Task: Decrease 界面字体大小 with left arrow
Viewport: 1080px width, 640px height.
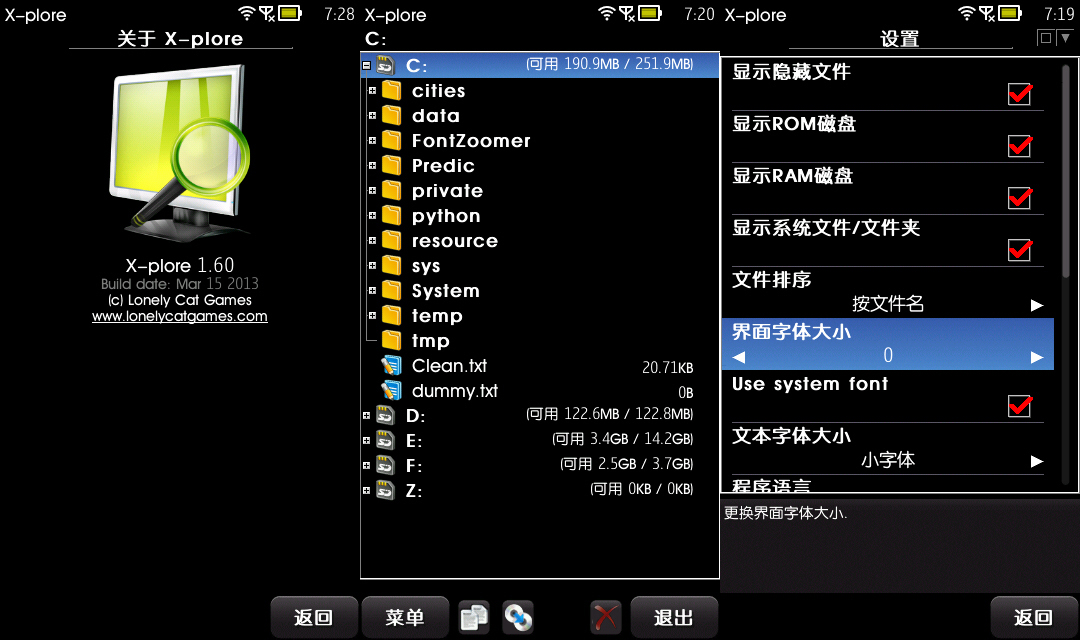Action: point(738,357)
